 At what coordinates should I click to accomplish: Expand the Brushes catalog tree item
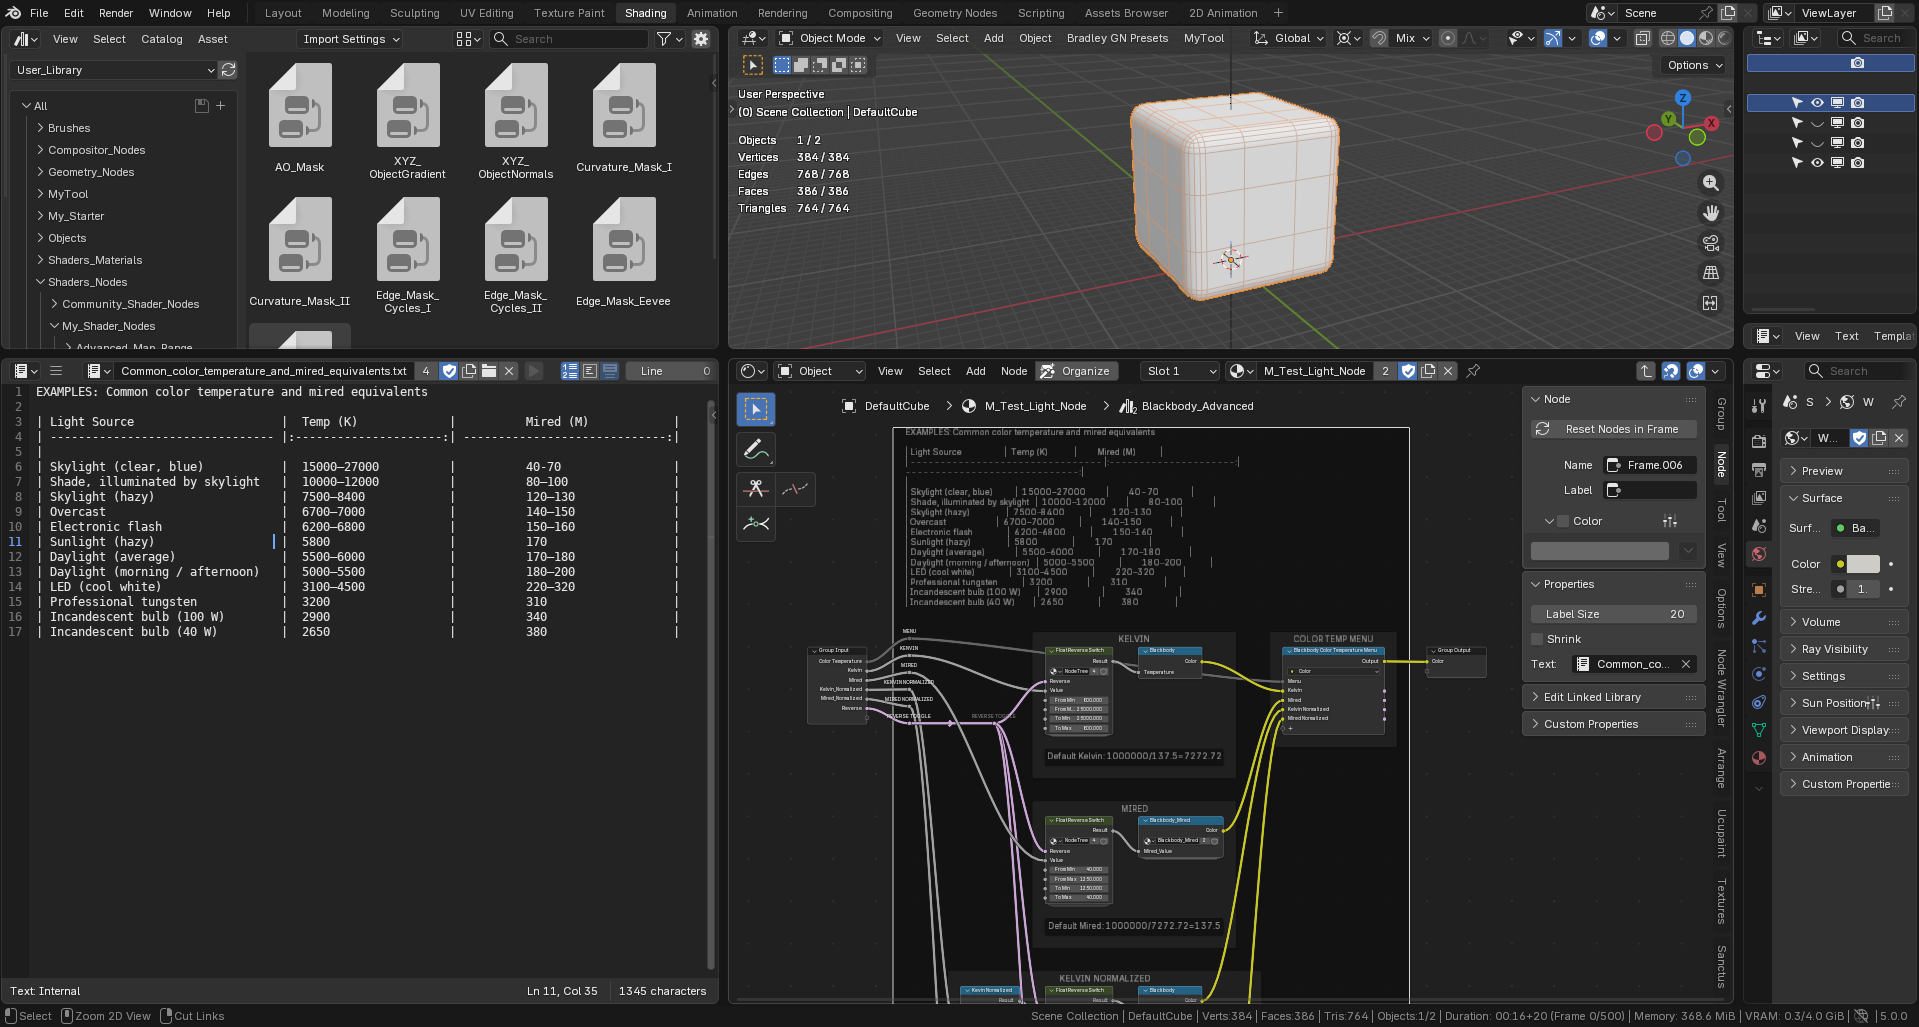[x=40, y=128]
